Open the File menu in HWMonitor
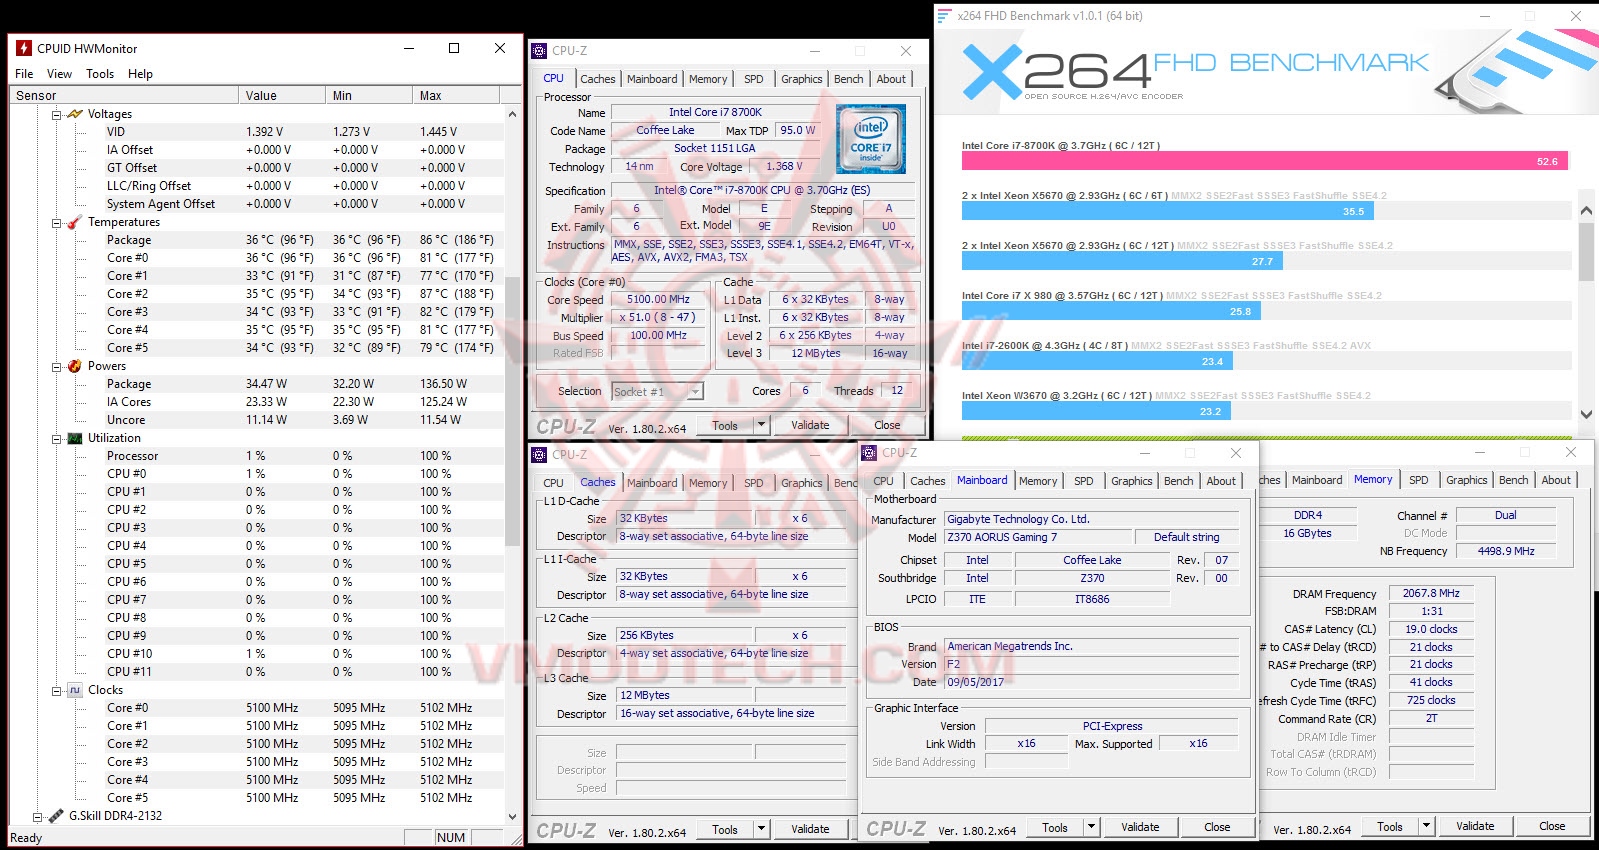 coord(24,74)
